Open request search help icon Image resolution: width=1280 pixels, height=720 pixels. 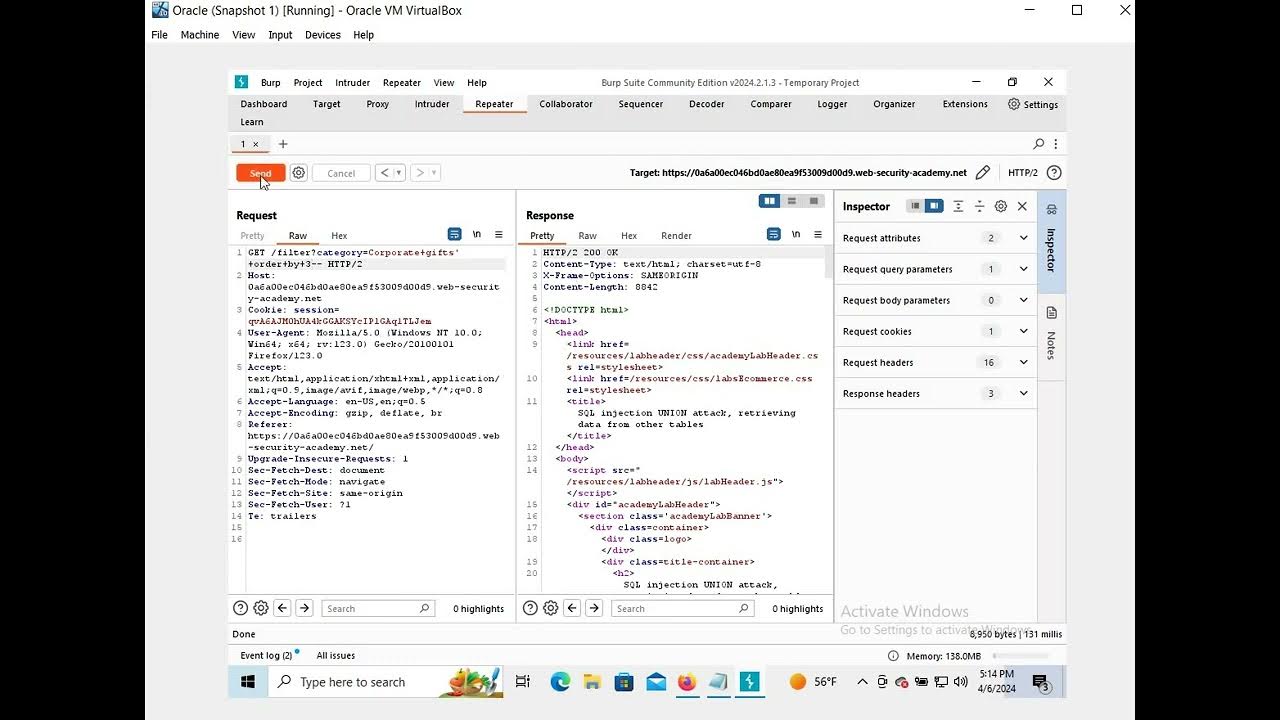pos(240,608)
